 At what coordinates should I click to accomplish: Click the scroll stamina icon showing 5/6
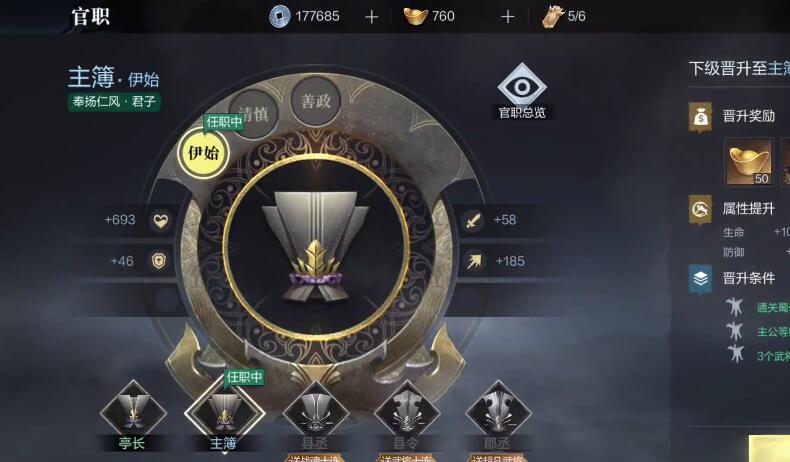click(x=553, y=17)
